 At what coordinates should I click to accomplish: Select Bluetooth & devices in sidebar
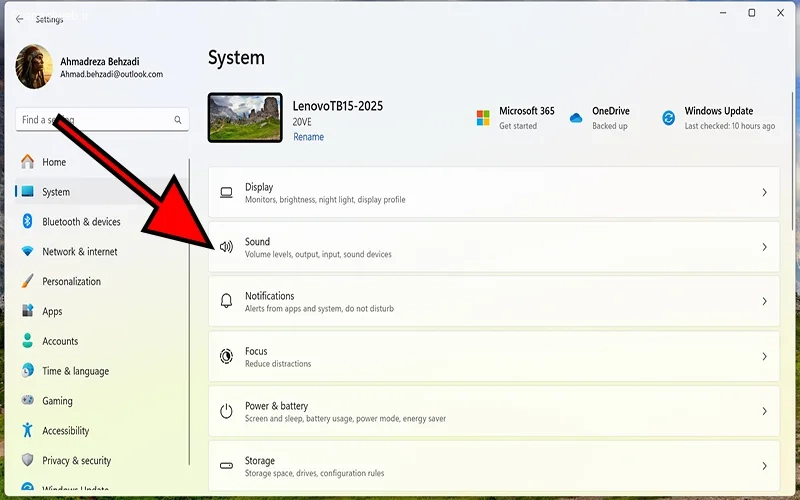81,222
